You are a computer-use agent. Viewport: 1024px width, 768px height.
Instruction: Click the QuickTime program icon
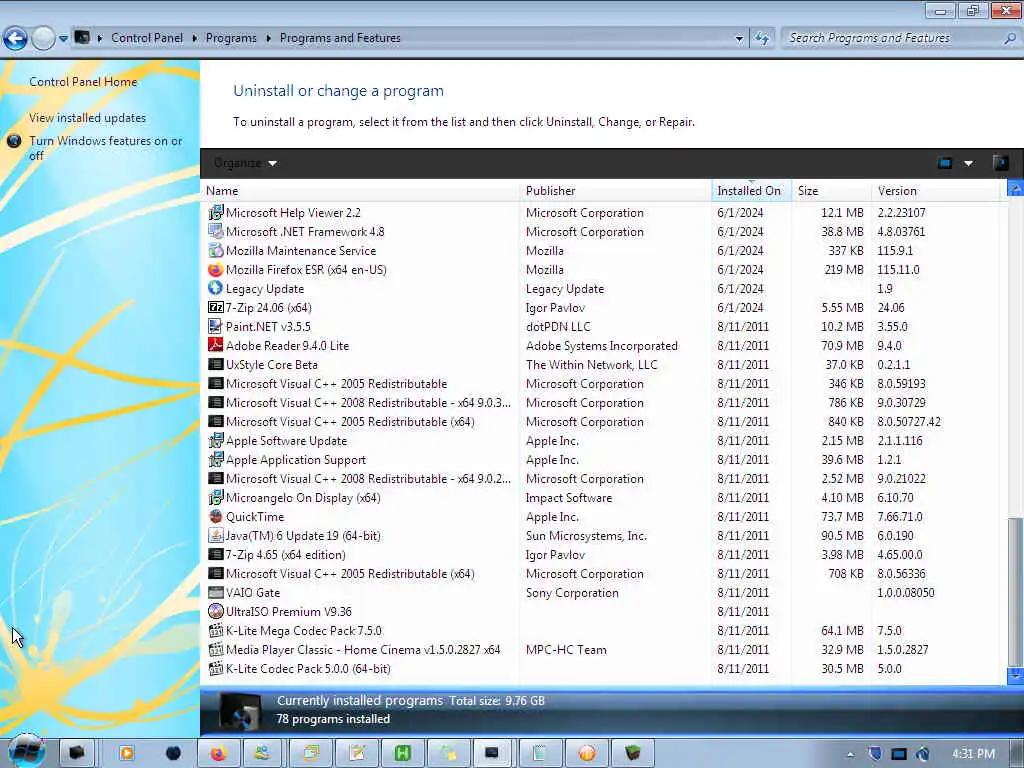click(x=216, y=517)
